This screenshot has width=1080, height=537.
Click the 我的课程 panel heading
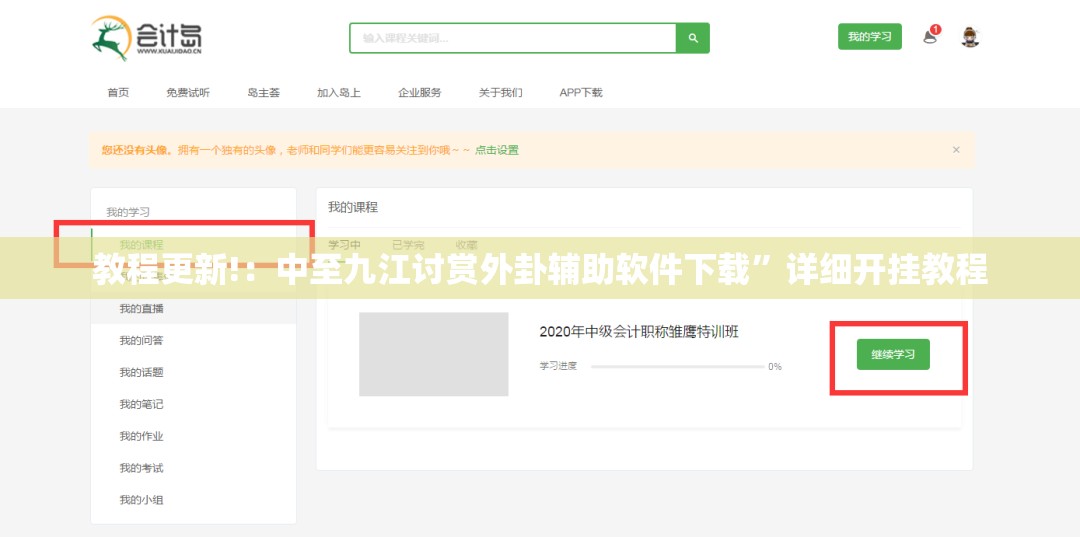click(353, 207)
